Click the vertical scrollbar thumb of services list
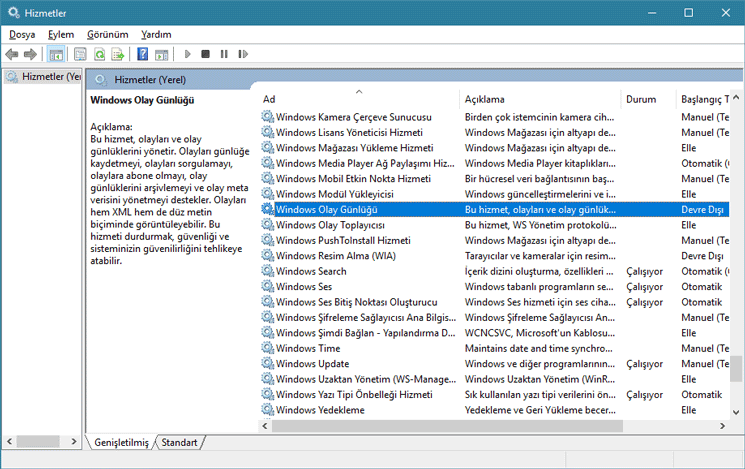Screen dimensions: 745x469 tap(736, 368)
